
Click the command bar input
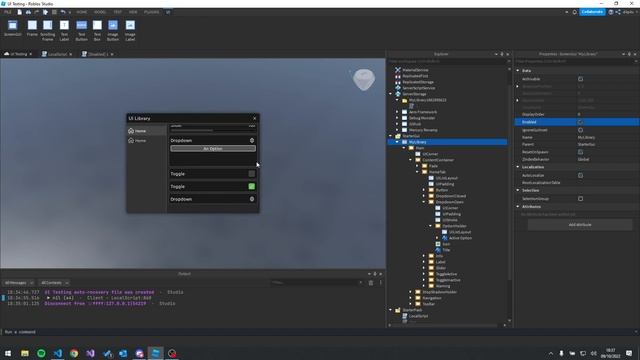pyautogui.click(x=318, y=332)
